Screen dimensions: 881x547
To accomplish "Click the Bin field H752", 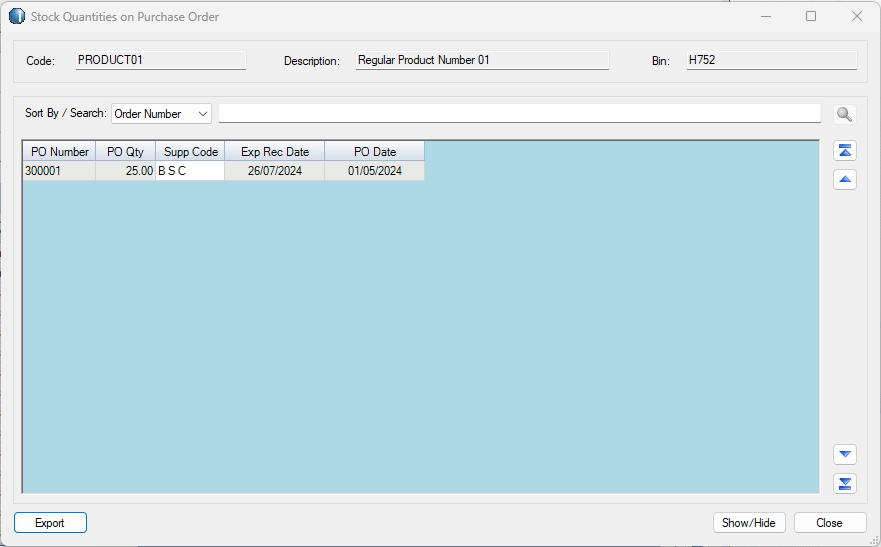I will coord(771,60).
